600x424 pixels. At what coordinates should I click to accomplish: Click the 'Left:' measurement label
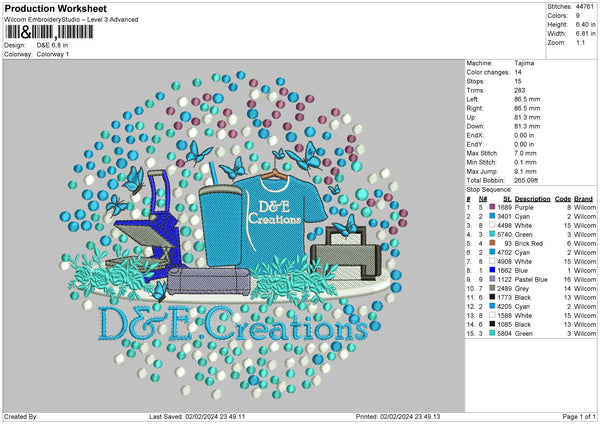[471, 99]
